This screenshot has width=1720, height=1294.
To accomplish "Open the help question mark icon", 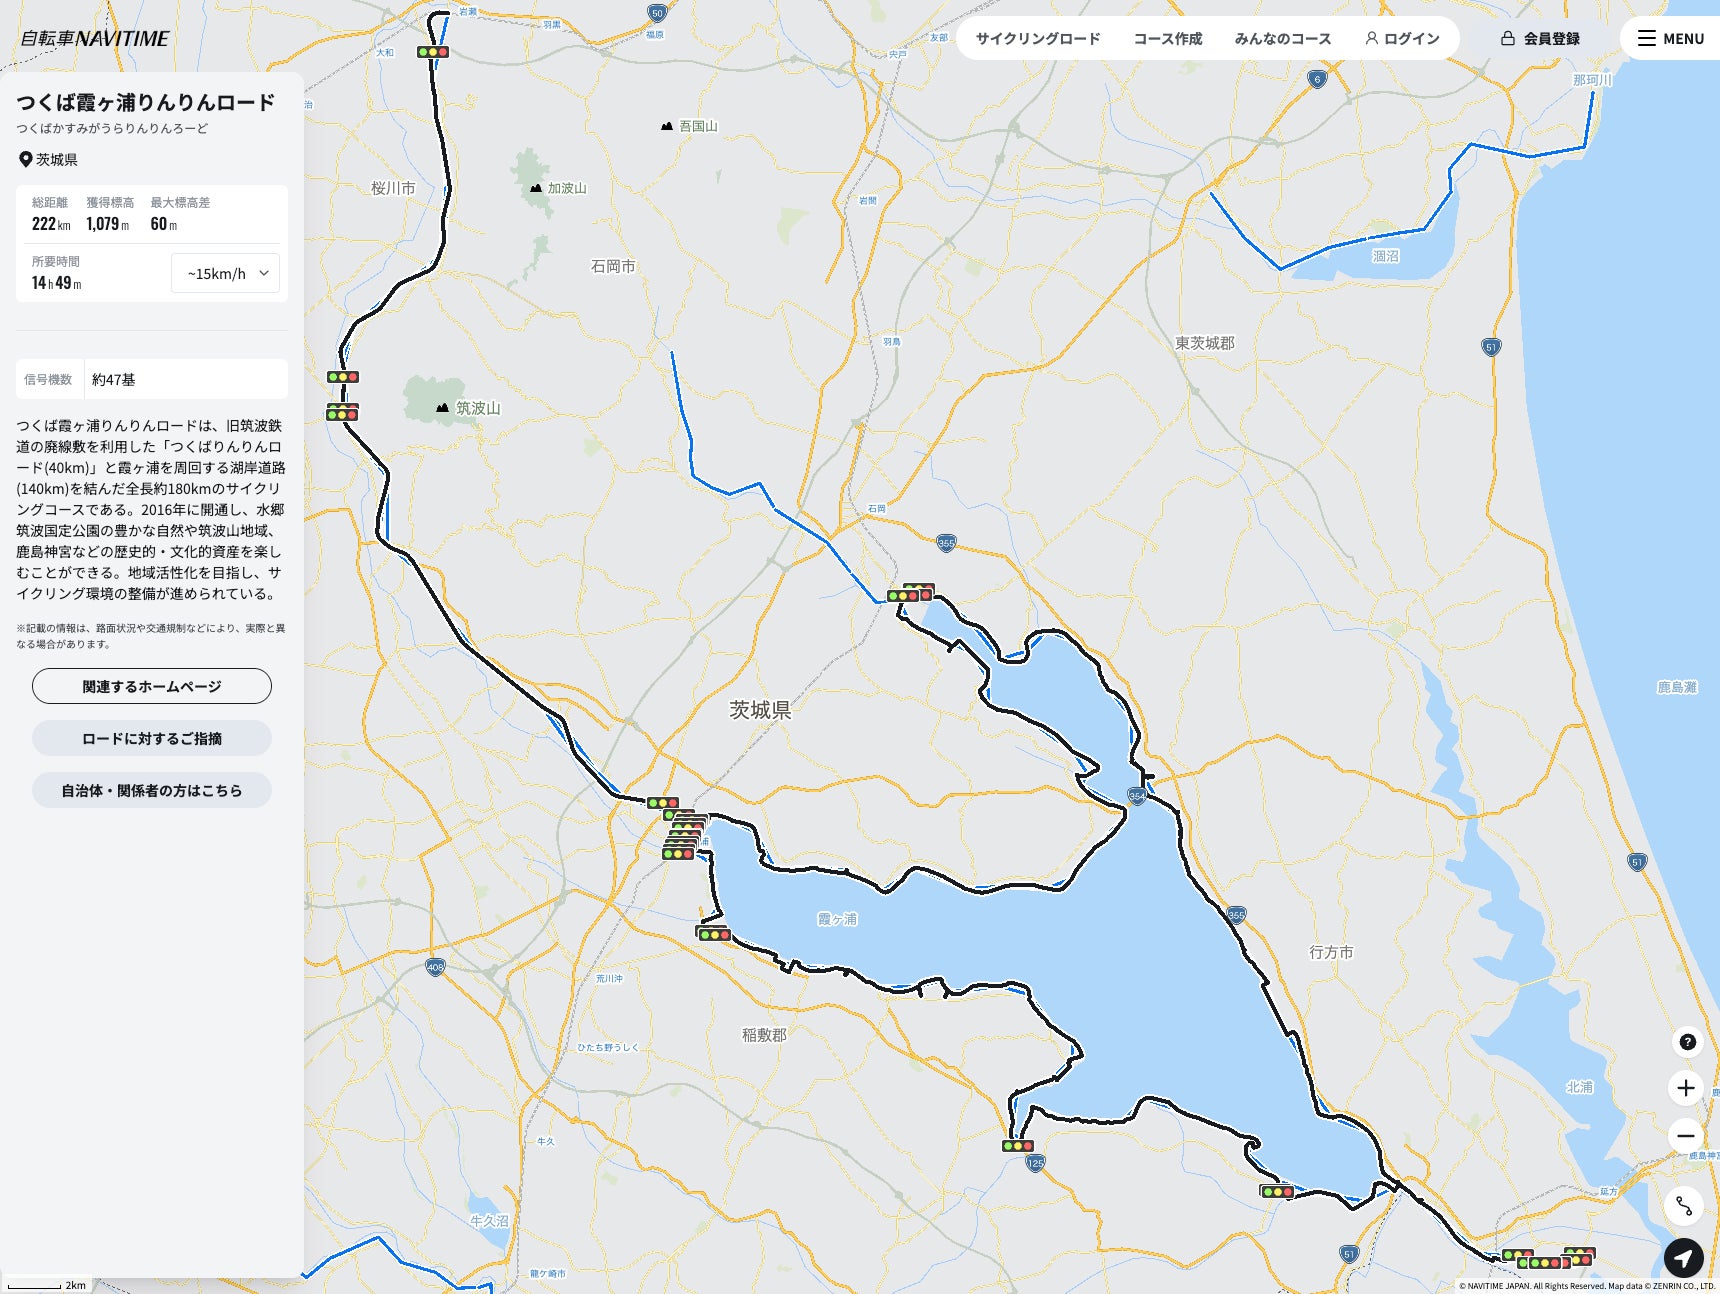I will tap(1687, 1042).
